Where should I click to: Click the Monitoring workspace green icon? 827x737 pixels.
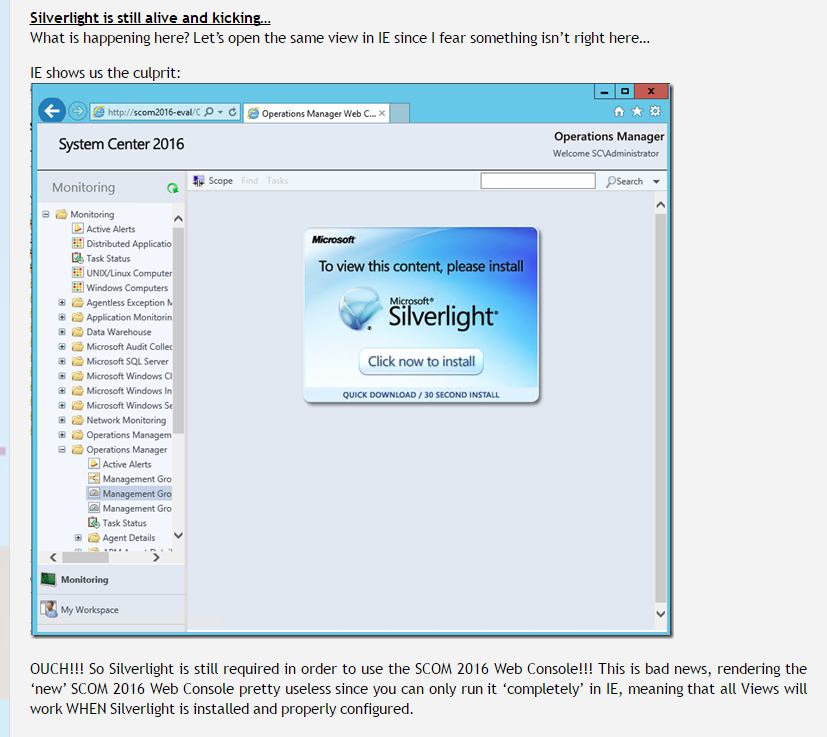pyautogui.click(x=49, y=579)
